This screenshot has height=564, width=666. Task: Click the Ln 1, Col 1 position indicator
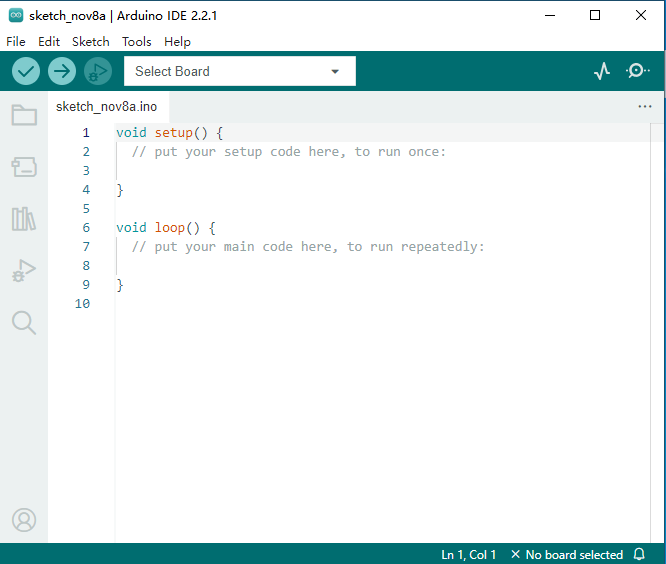click(468, 554)
